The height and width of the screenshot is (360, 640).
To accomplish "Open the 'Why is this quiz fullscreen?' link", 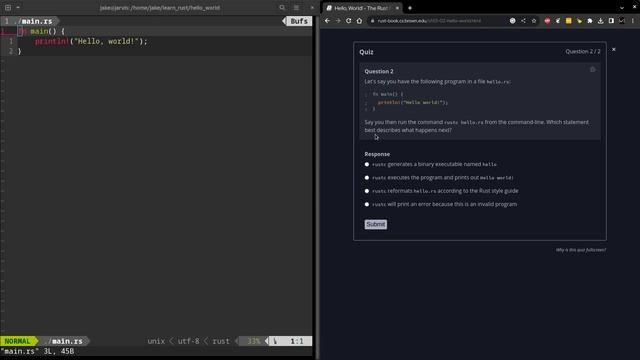I will (x=581, y=250).
